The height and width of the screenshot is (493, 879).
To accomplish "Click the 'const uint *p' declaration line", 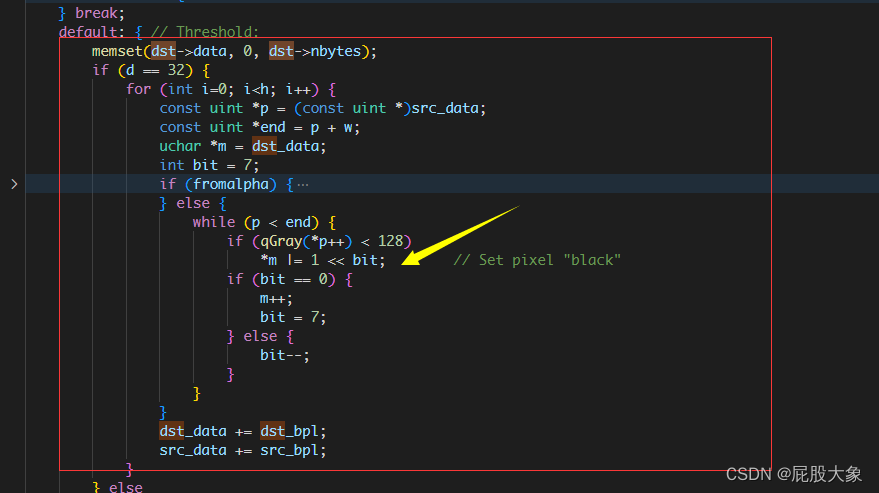I will point(322,108).
